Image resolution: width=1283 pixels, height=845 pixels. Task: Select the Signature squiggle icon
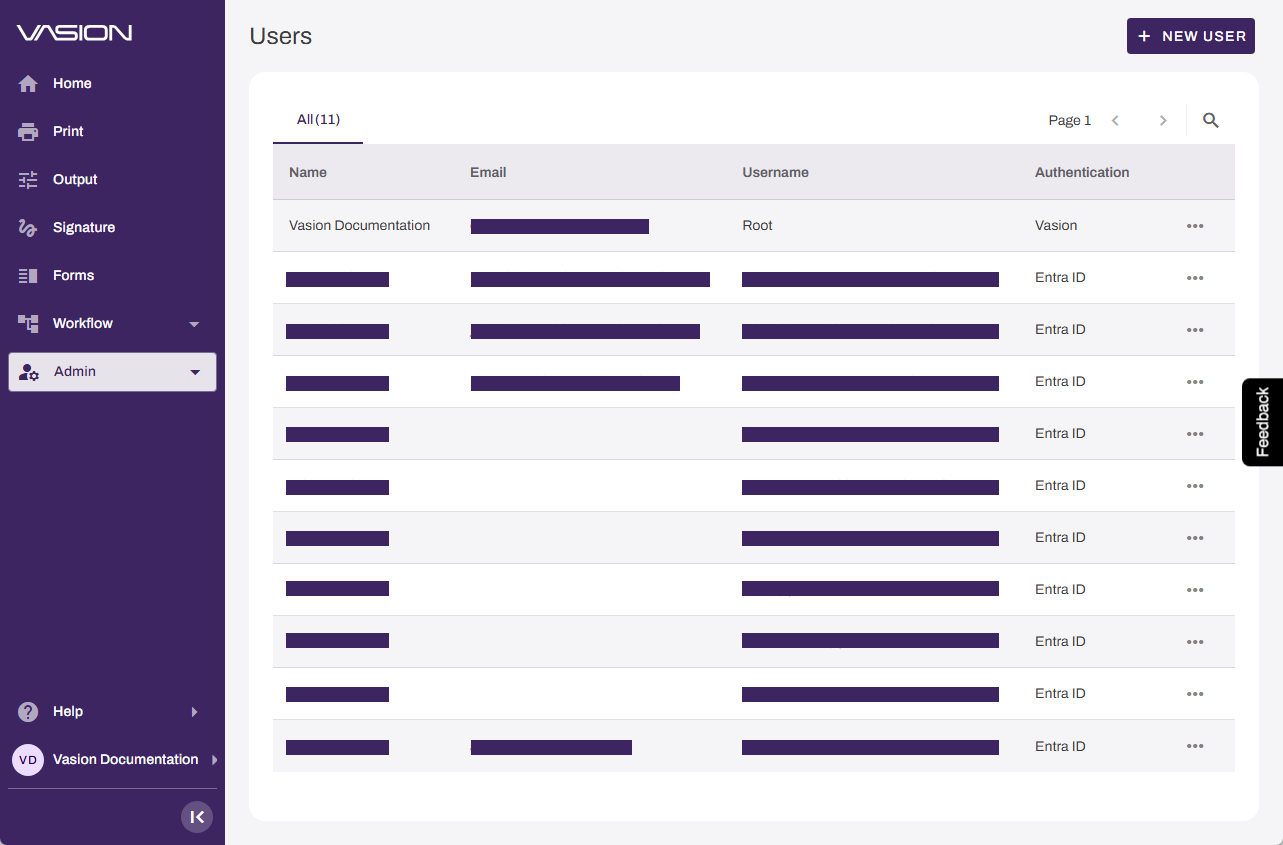pos(28,228)
